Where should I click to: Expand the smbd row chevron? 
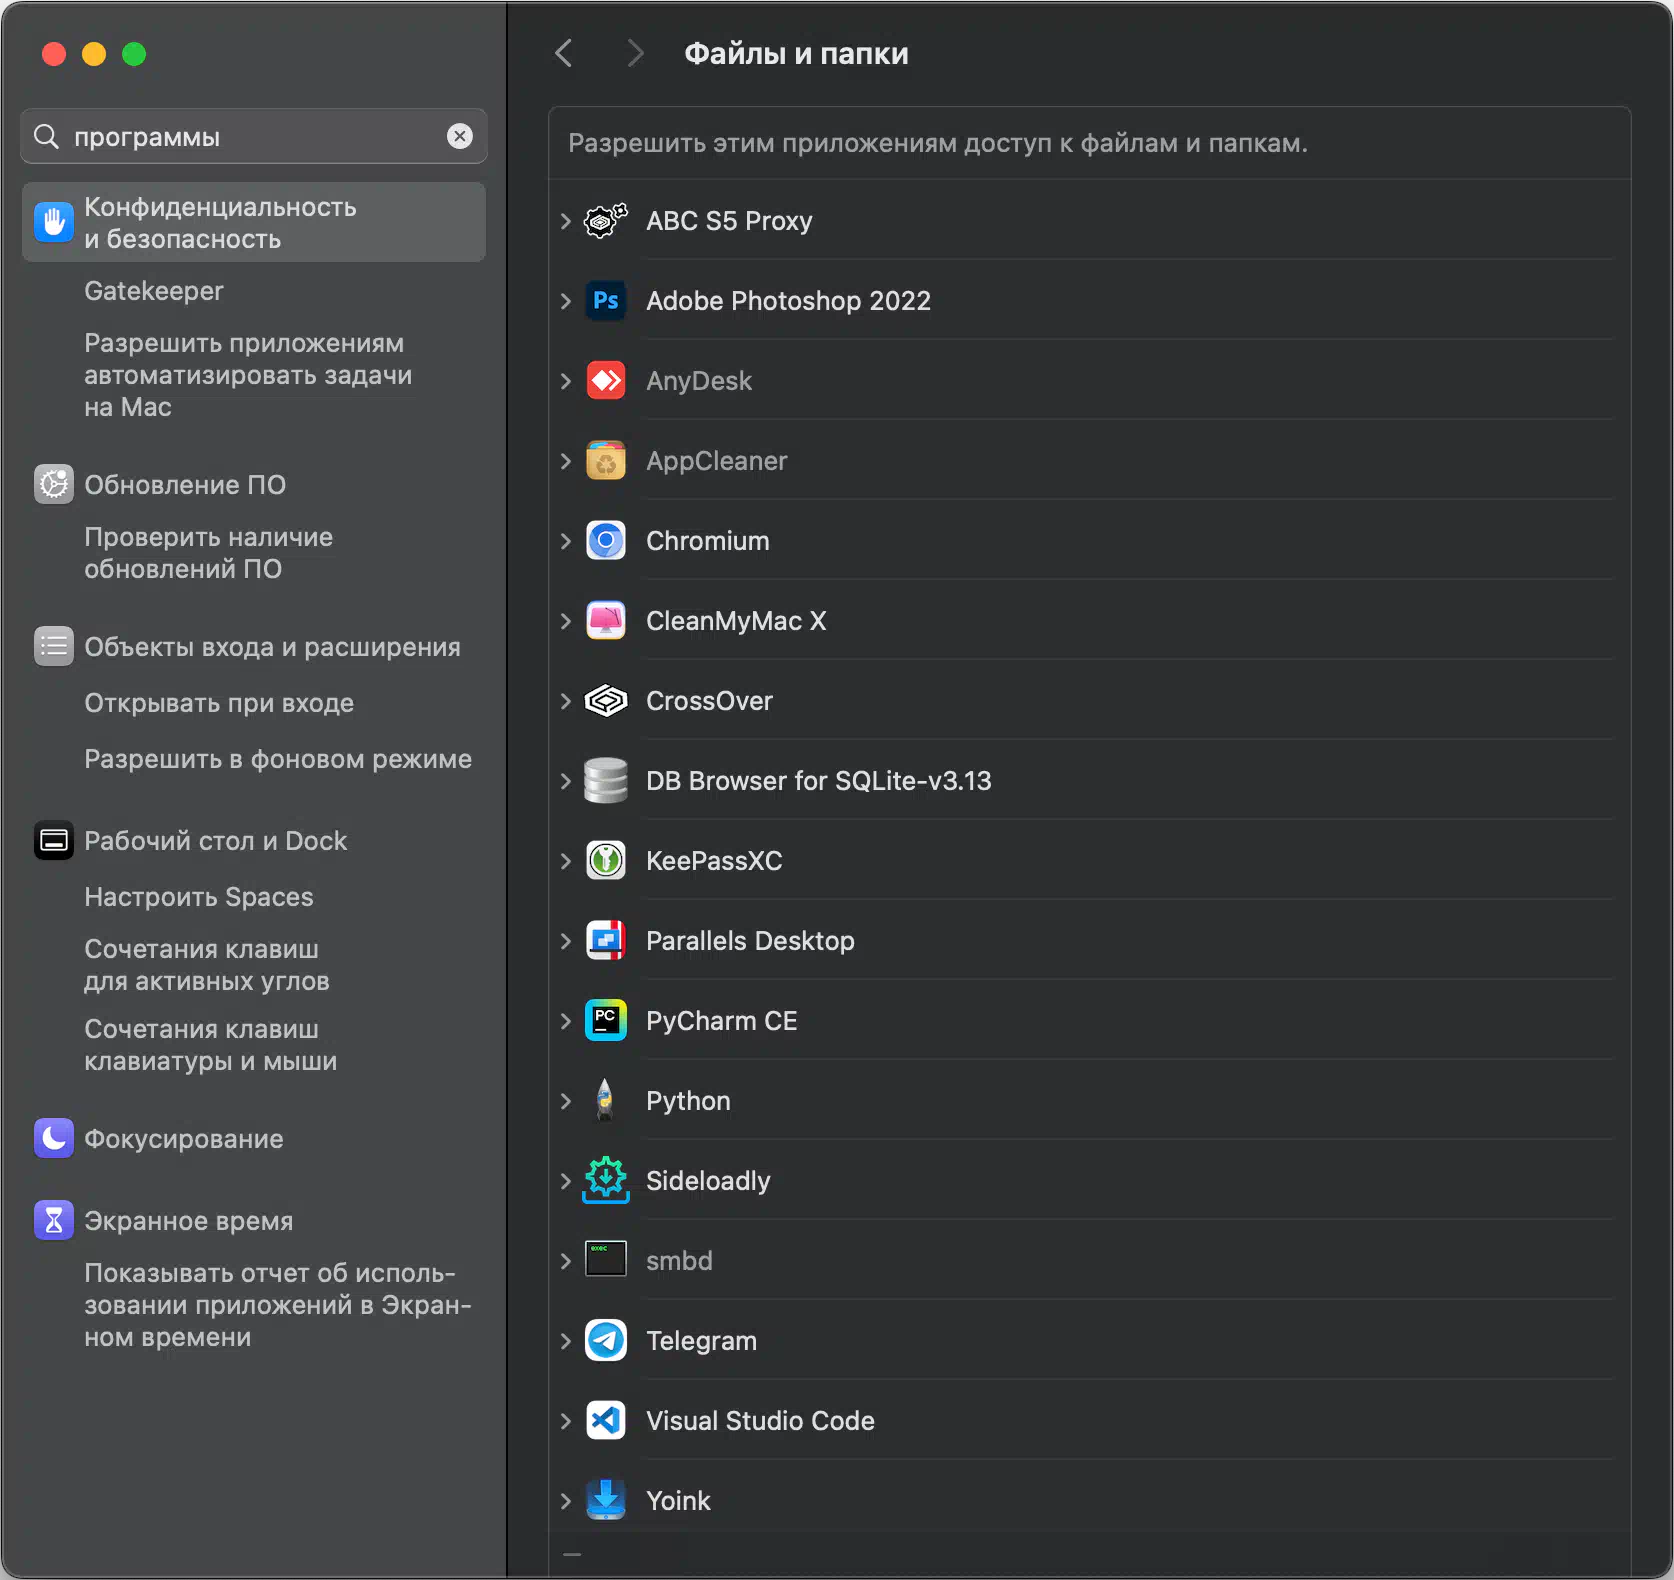tap(566, 1260)
